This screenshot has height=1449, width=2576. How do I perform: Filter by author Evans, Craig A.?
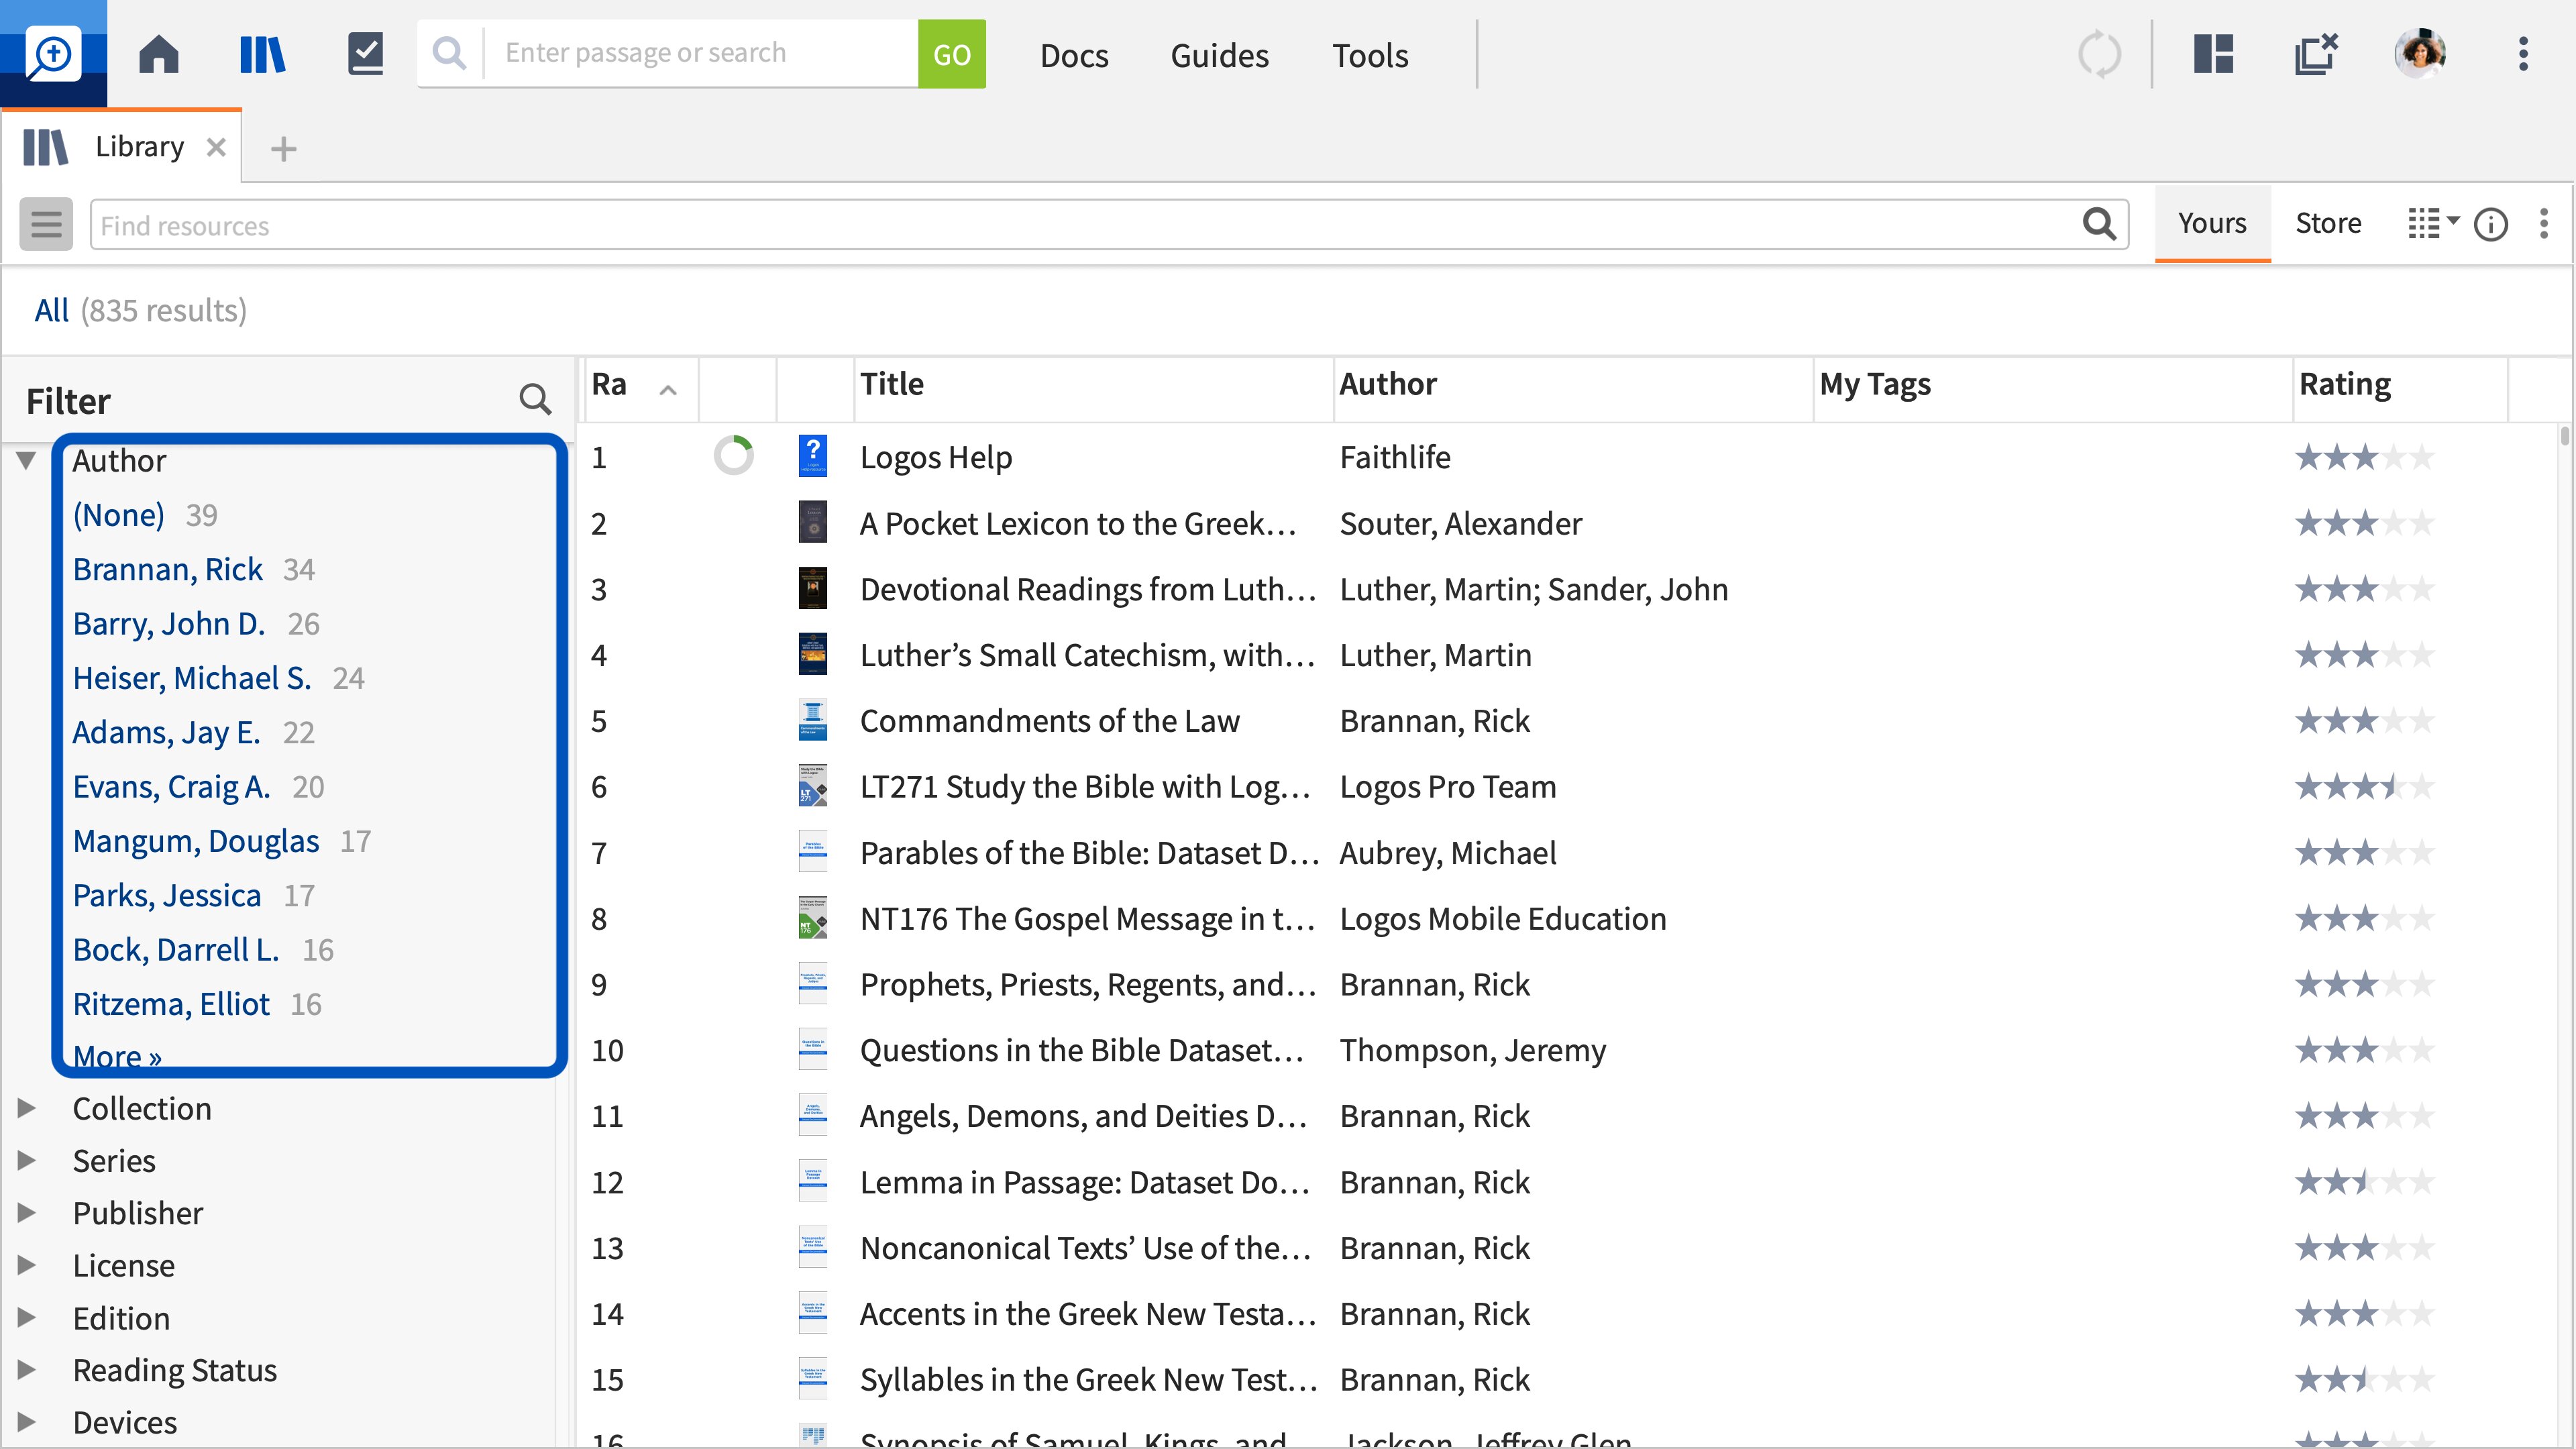(x=171, y=787)
